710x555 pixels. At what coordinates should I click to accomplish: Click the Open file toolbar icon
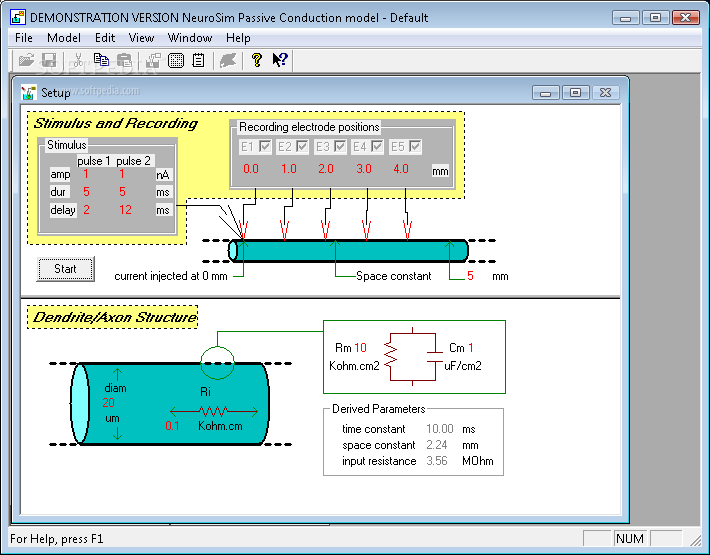pos(27,60)
